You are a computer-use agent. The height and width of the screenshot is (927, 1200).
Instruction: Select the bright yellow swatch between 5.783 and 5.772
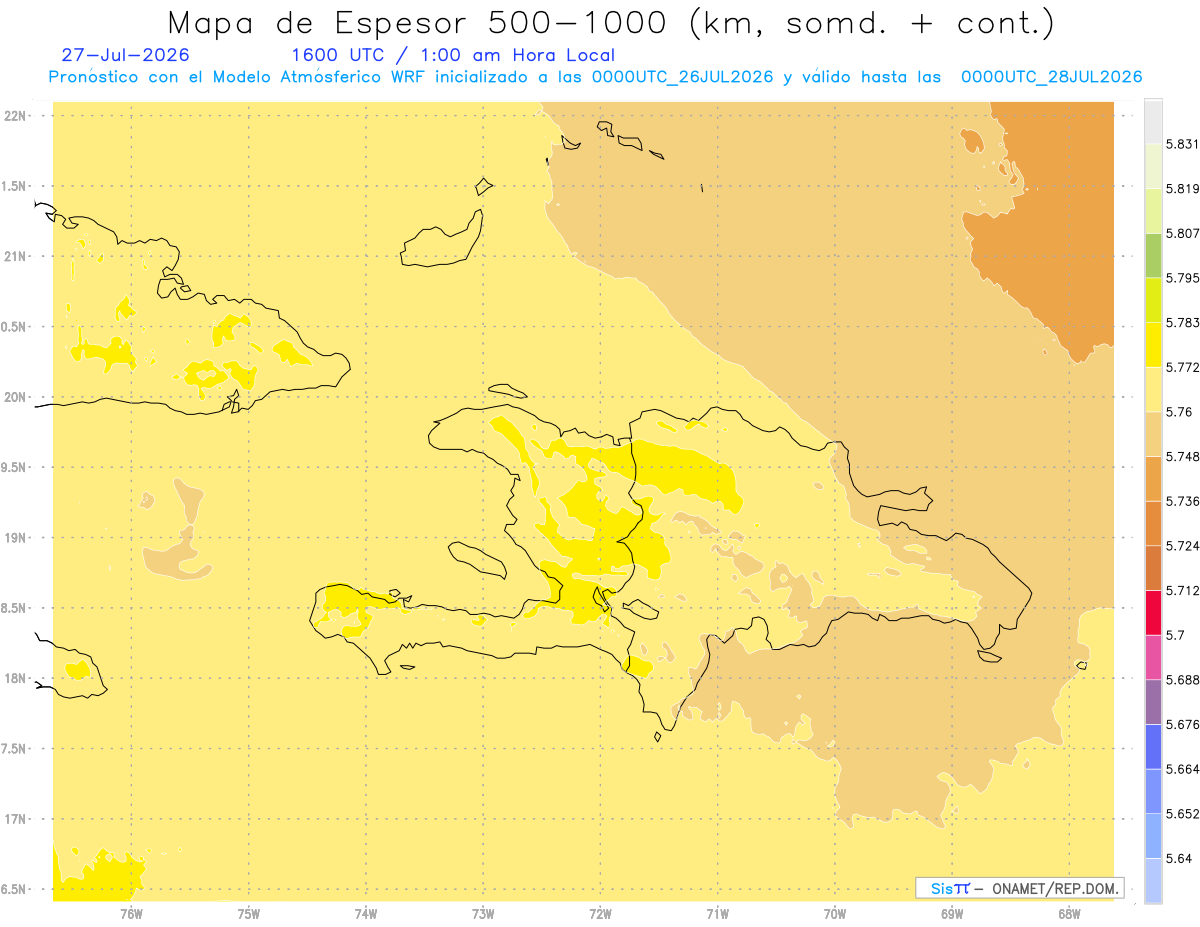[1153, 344]
